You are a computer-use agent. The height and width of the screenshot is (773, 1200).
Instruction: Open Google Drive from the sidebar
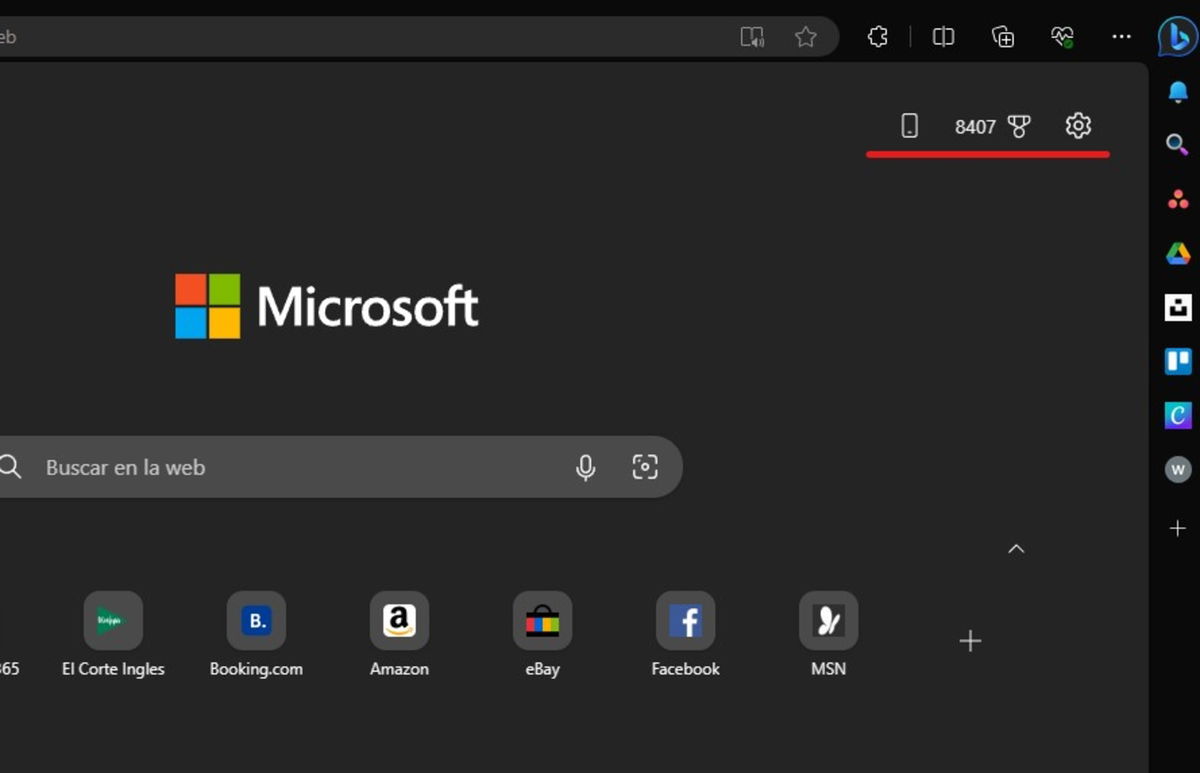(x=1177, y=252)
